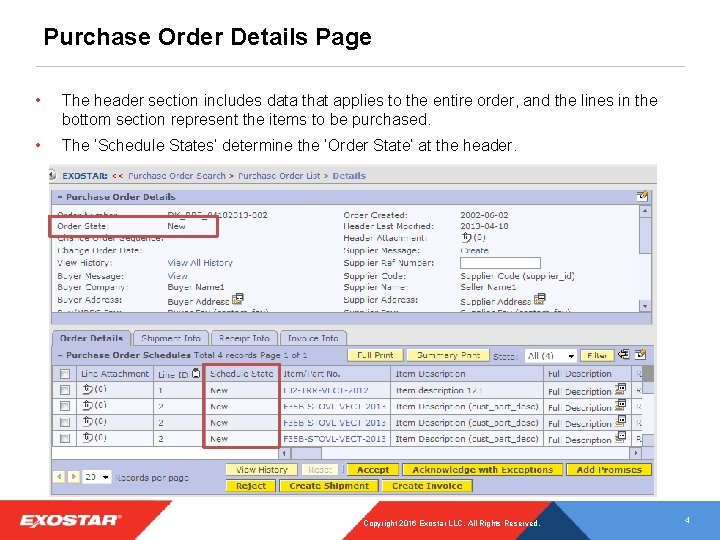Viewport: 720px width, 540px height.
Task: Click Acknowledge with Exceptions button
Action: (x=482, y=470)
